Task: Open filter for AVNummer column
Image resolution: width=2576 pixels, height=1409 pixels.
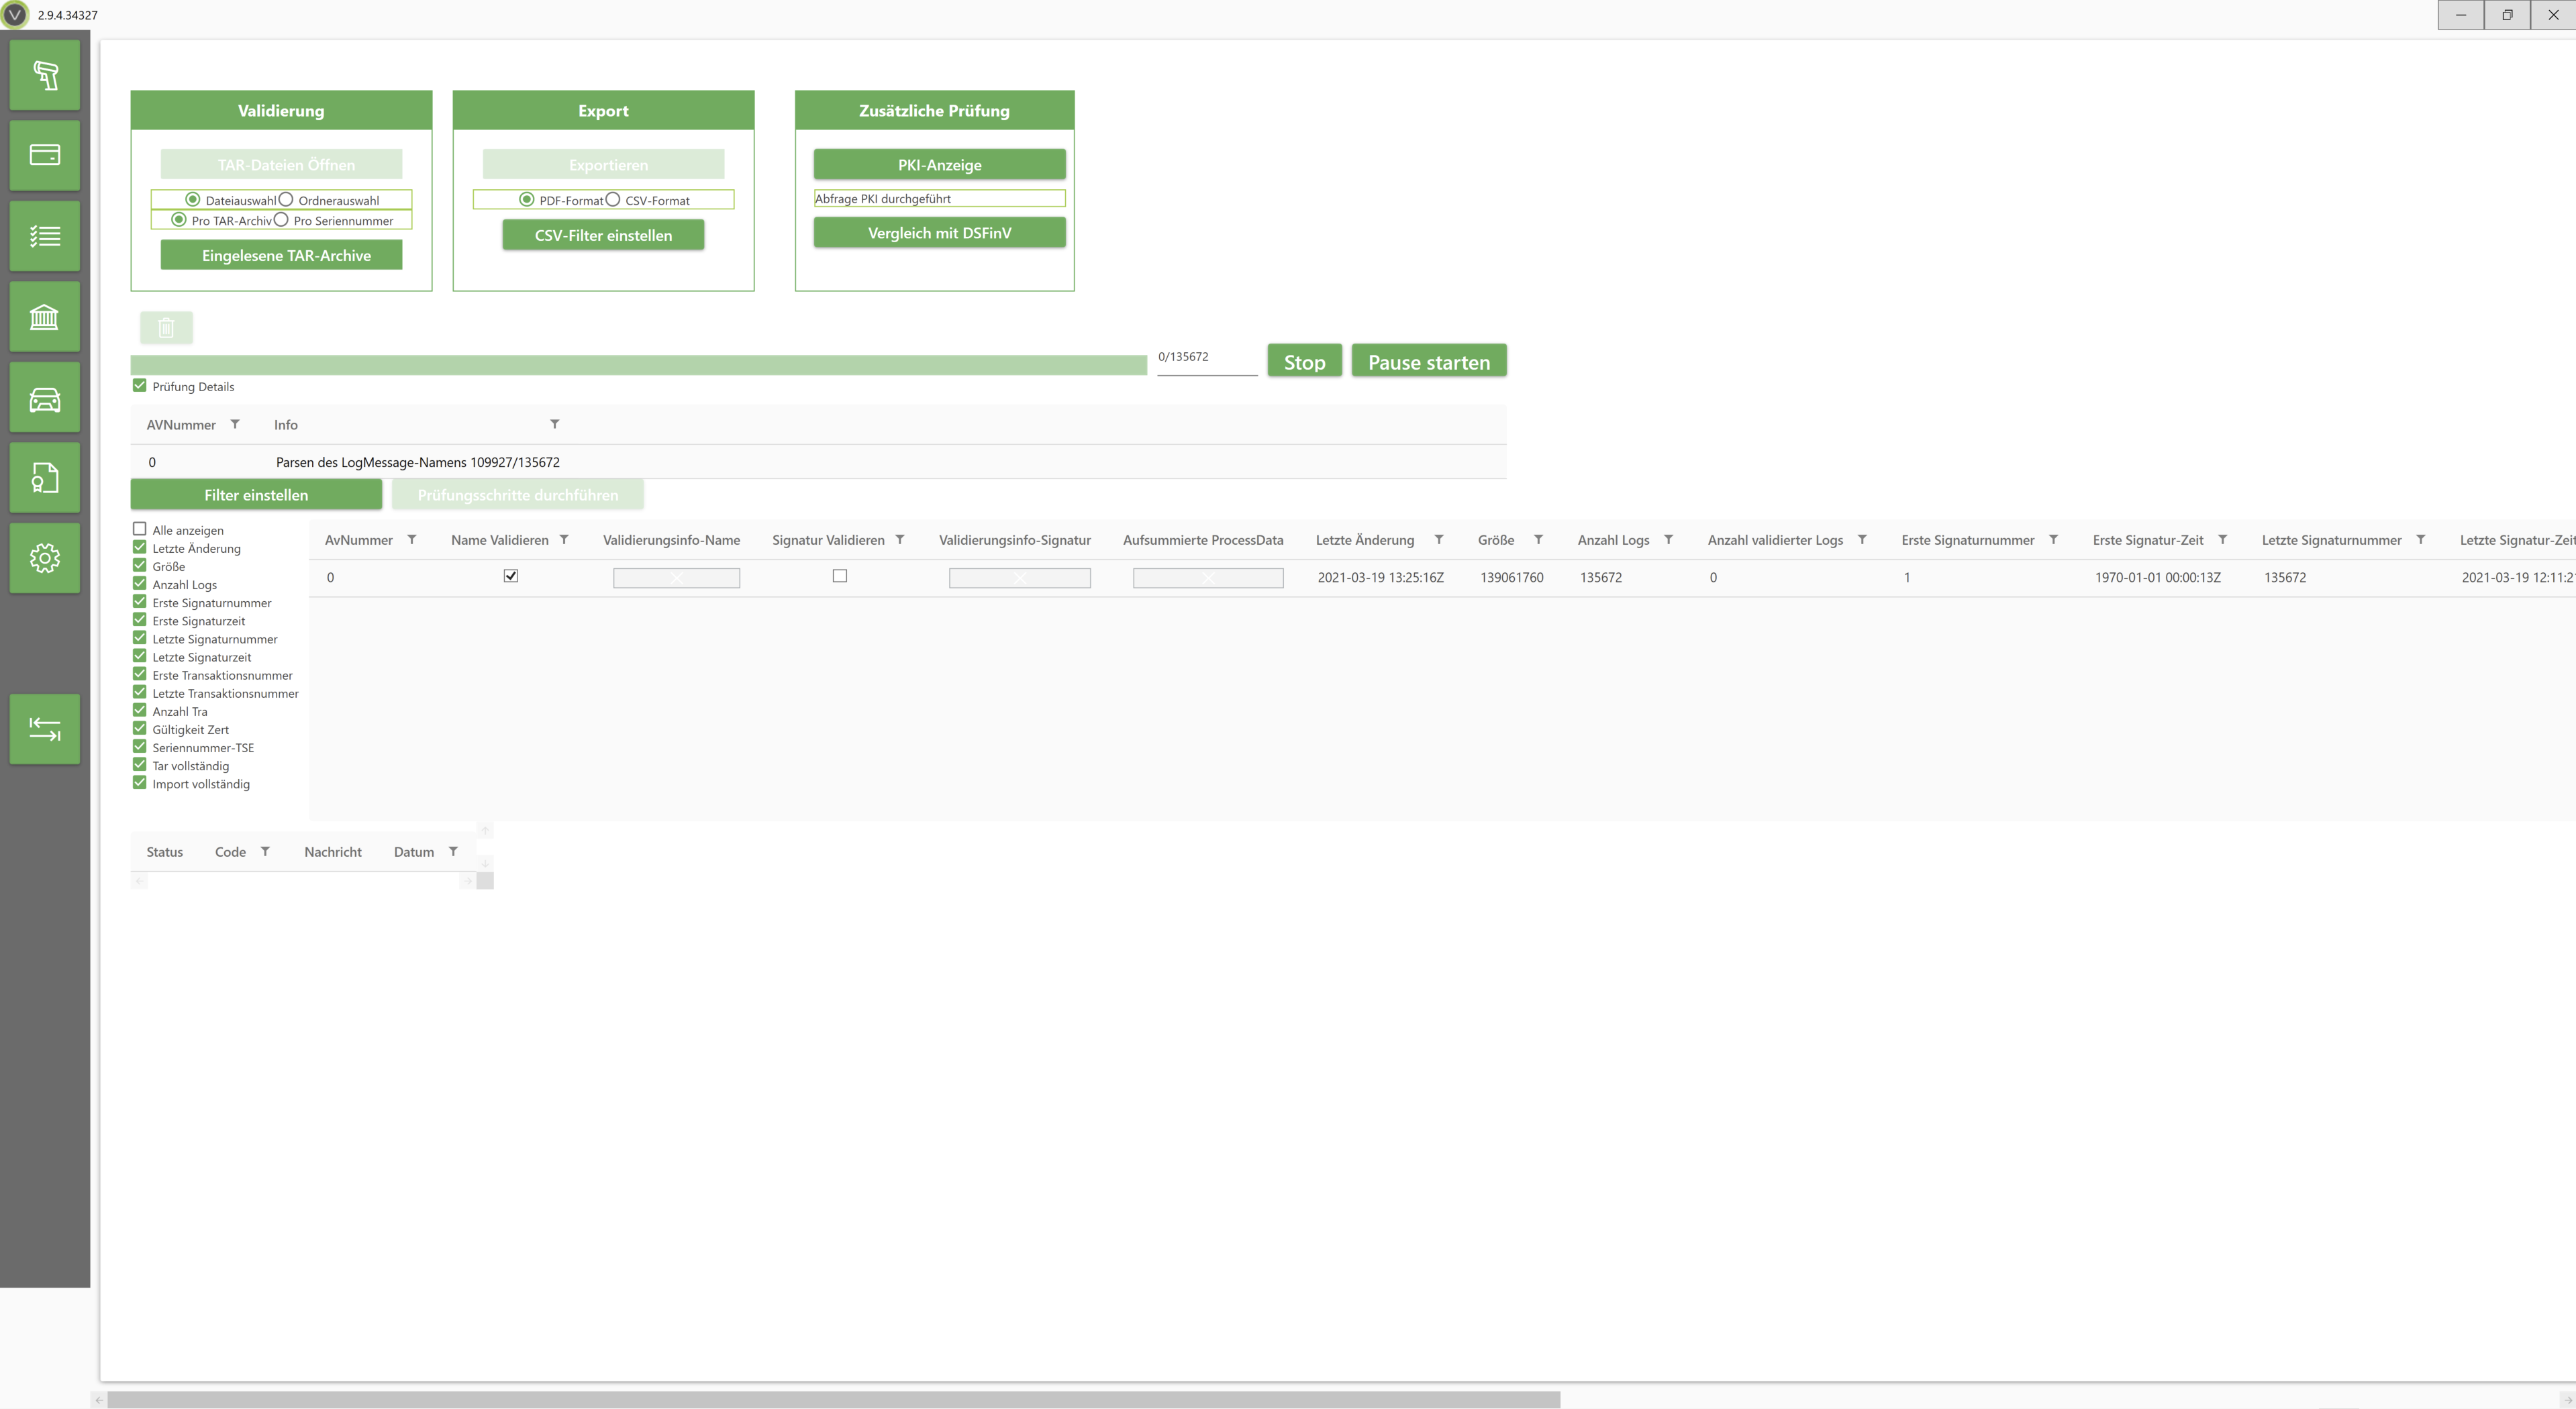Action: point(235,424)
